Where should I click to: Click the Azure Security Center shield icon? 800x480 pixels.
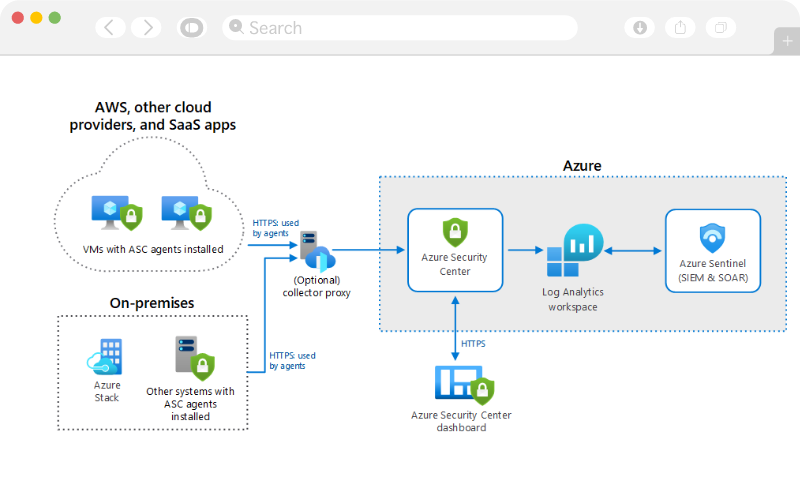click(x=455, y=233)
